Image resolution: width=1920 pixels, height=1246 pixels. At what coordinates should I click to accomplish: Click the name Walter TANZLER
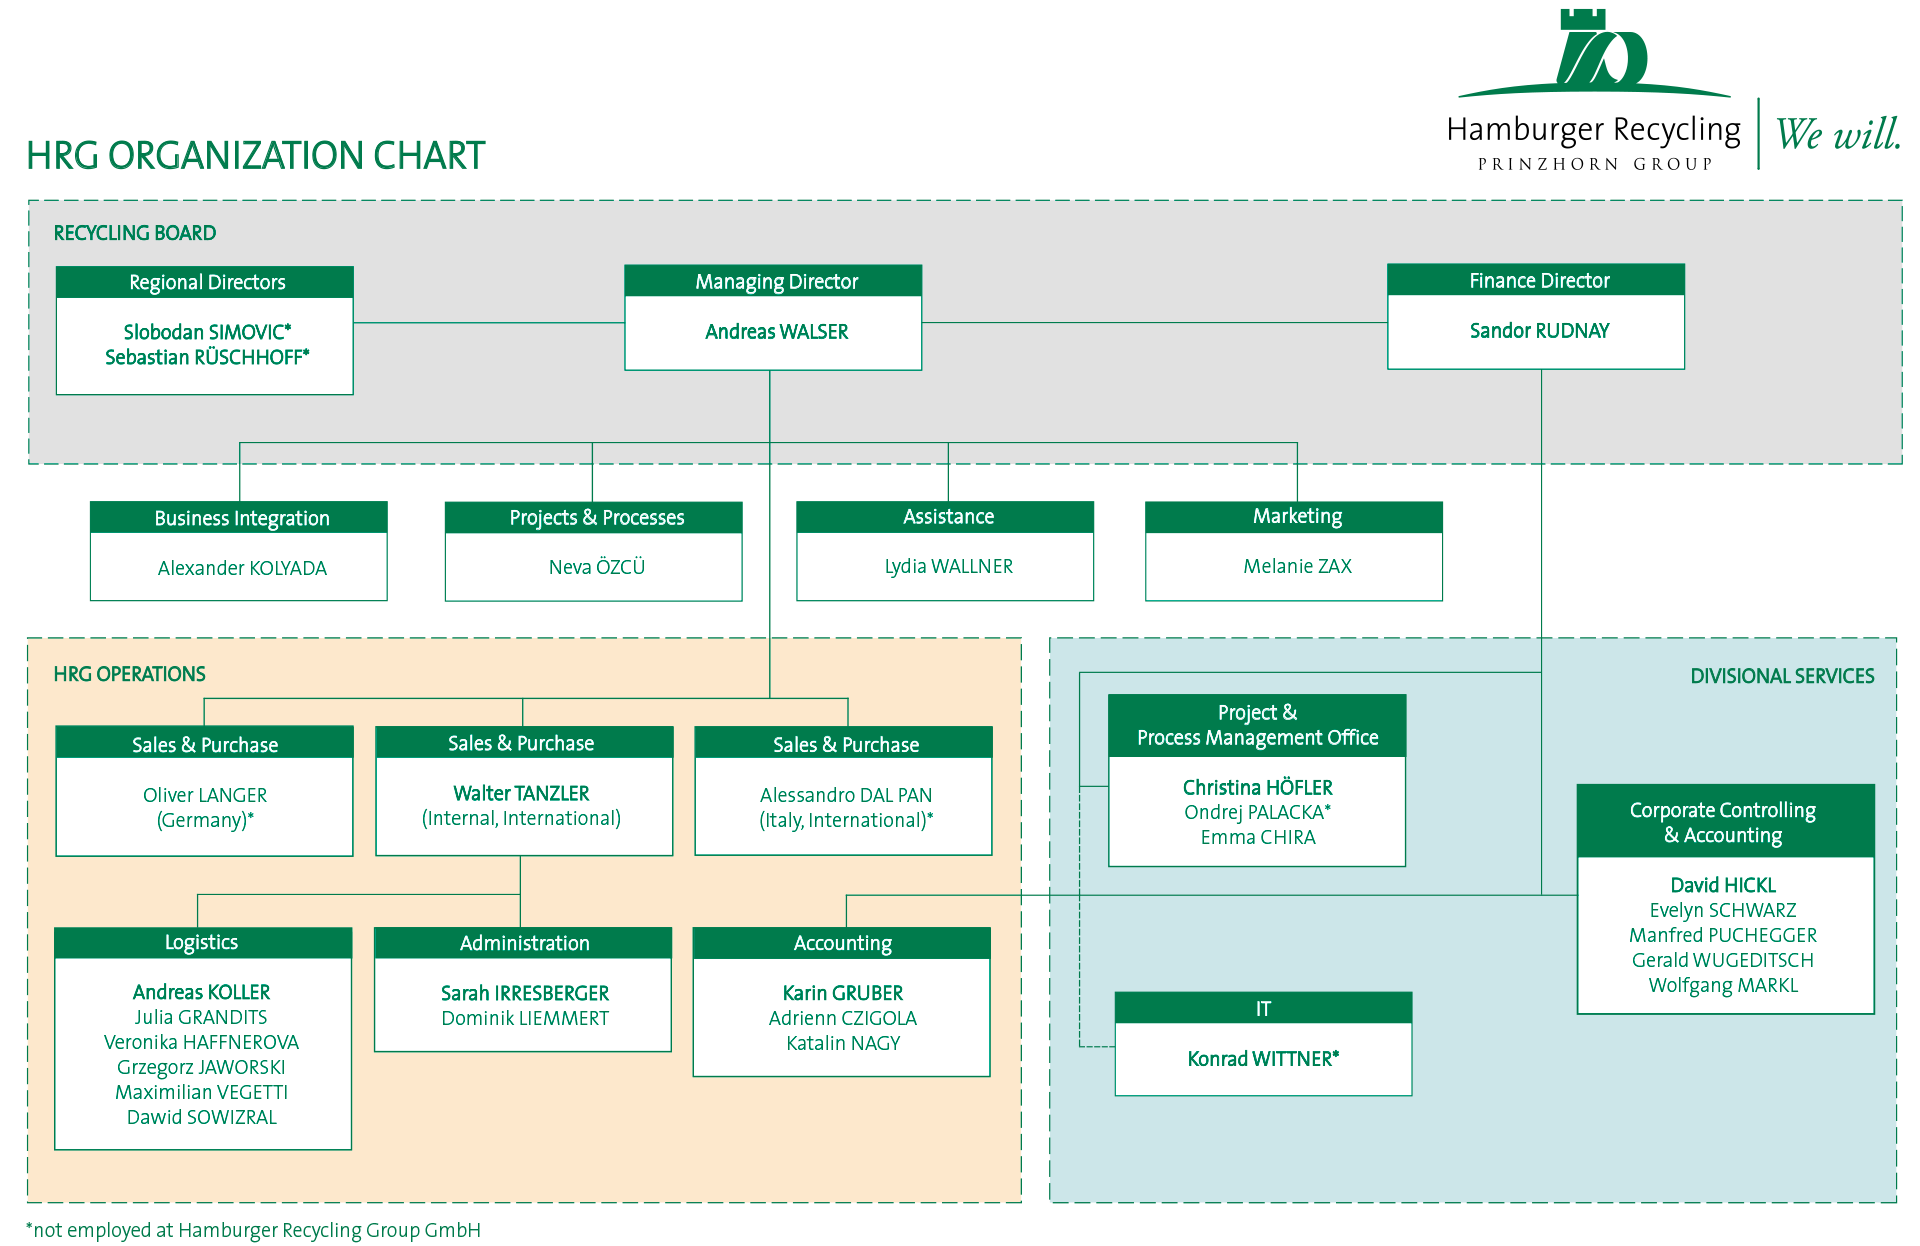coord(521,793)
